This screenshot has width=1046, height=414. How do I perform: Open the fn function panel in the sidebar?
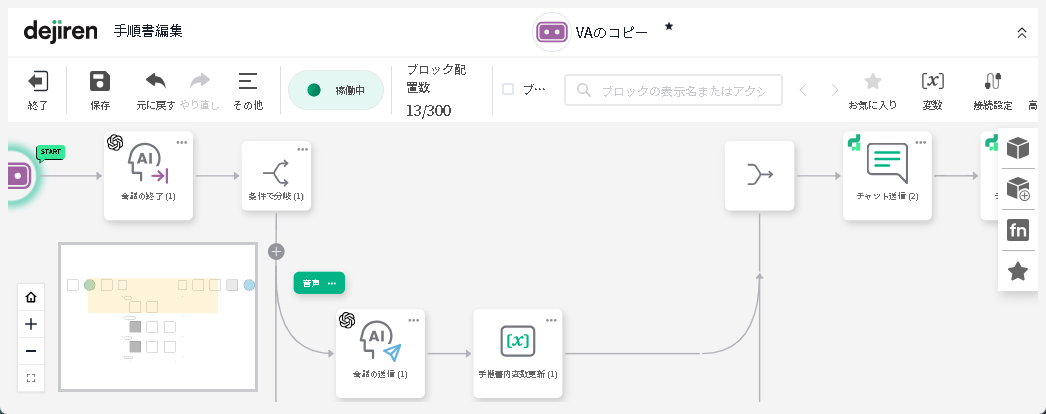pos(1018,231)
